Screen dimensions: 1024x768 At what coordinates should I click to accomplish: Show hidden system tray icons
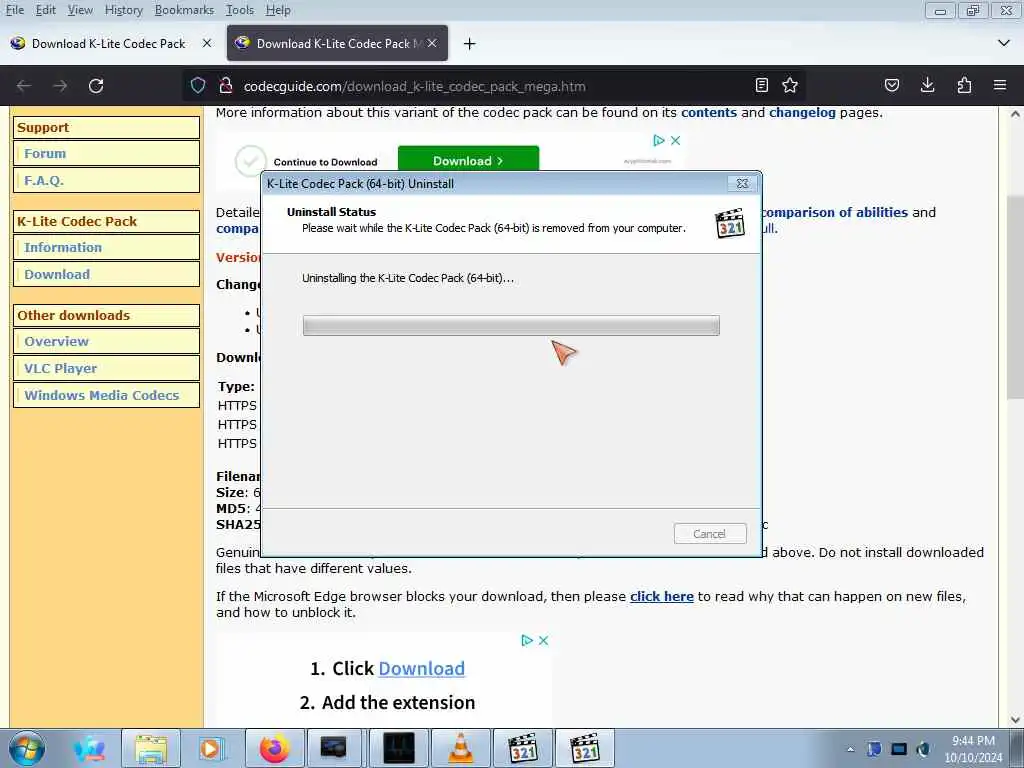850,749
